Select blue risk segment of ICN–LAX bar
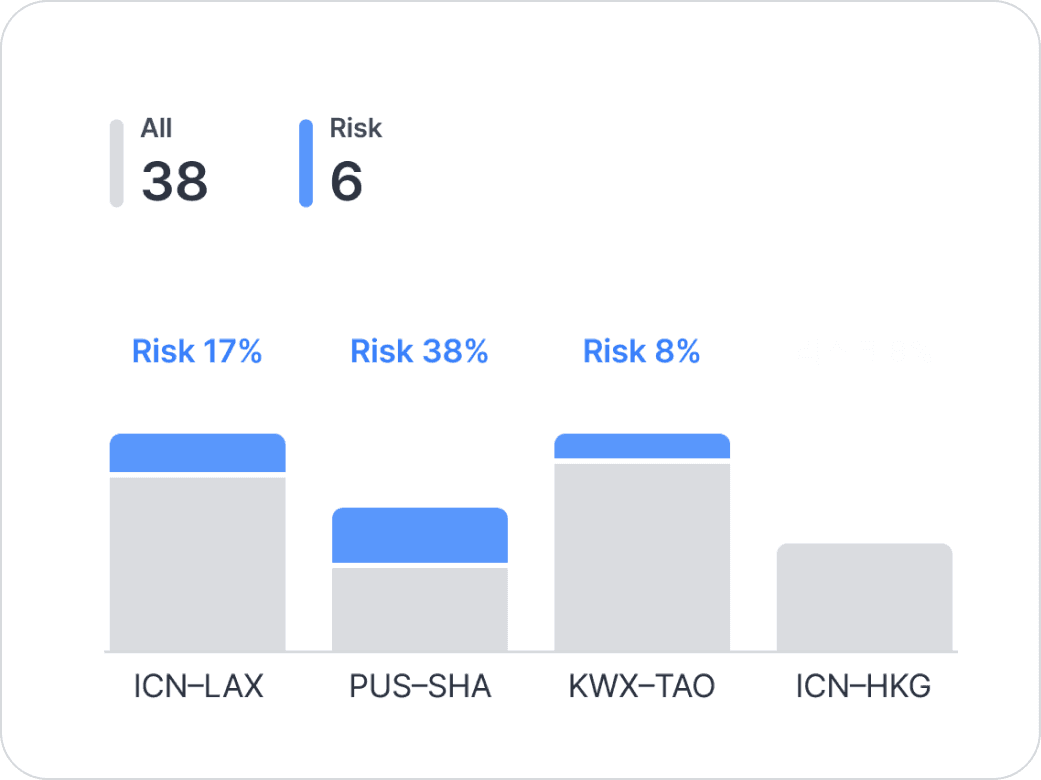The height and width of the screenshot is (780, 1041). (197, 453)
